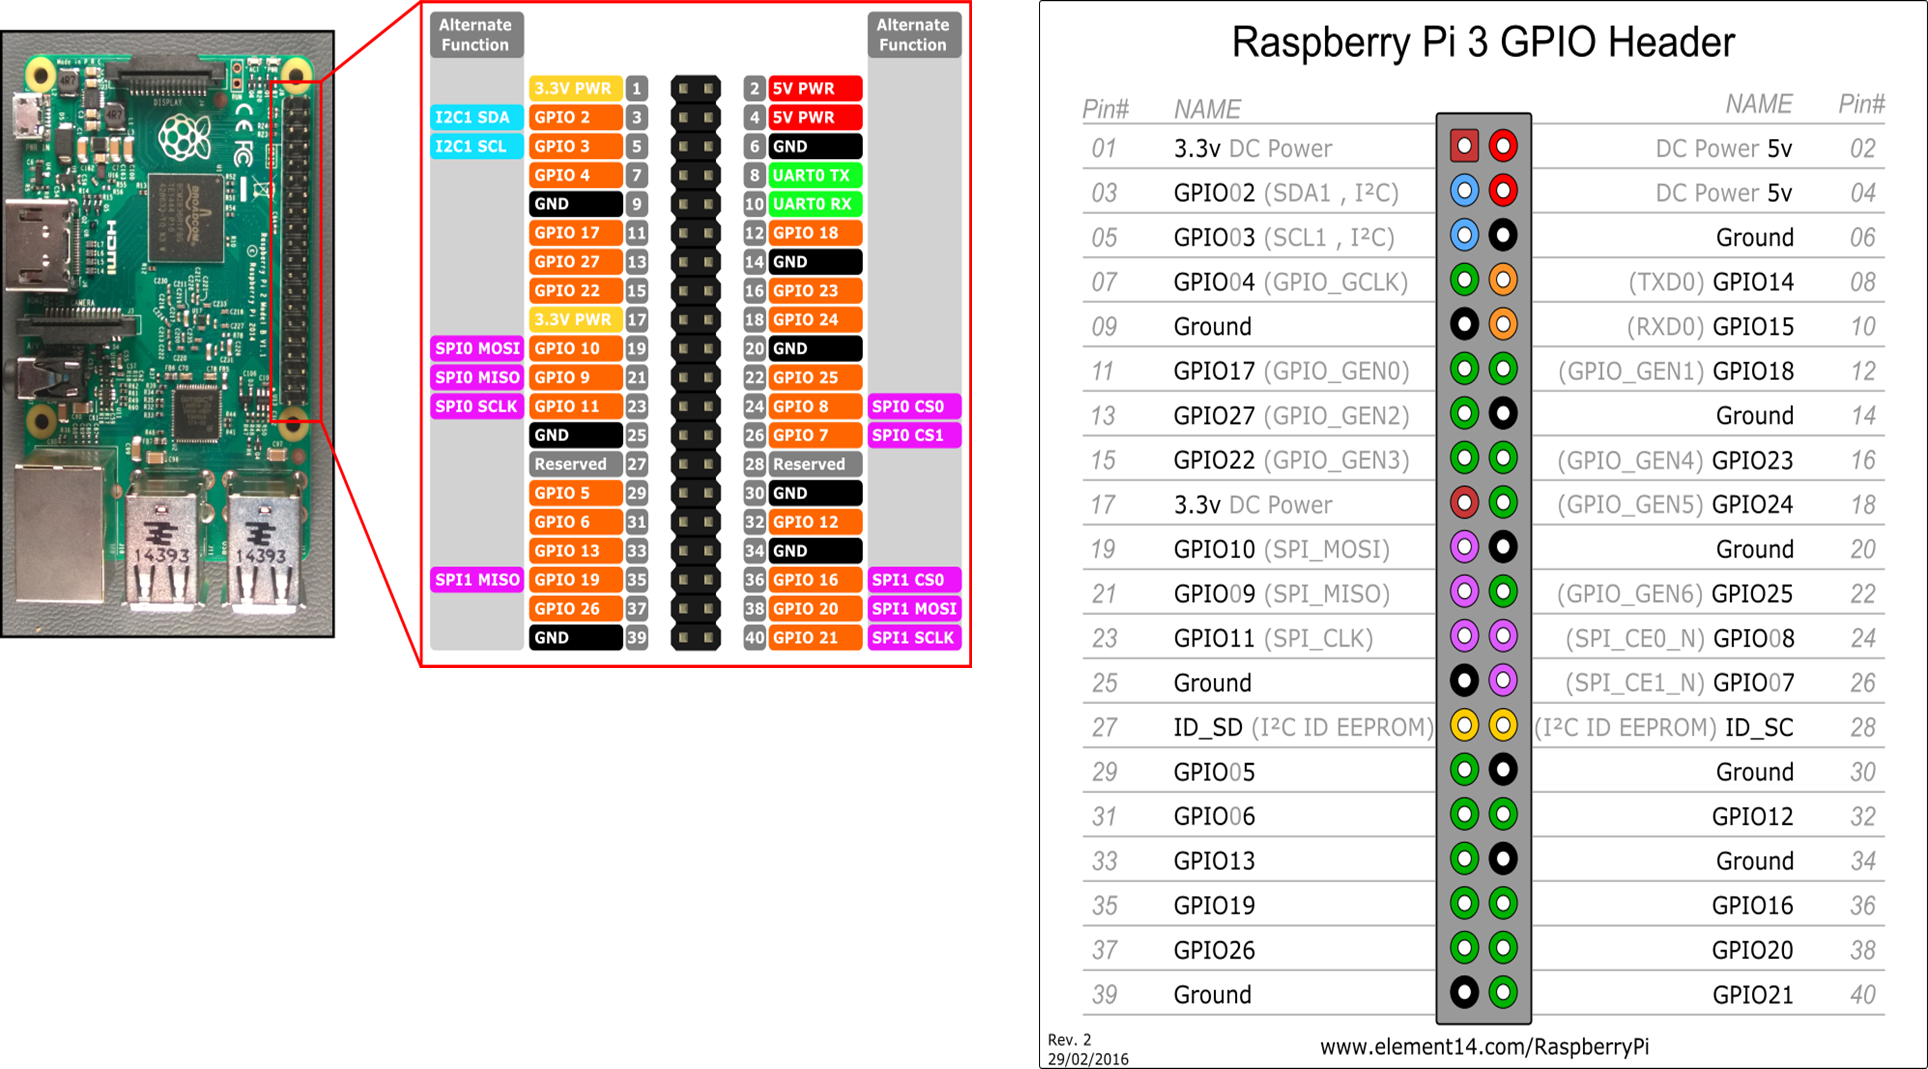Select the purple pin 26 circle for GPIO07

[x=1502, y=681]
